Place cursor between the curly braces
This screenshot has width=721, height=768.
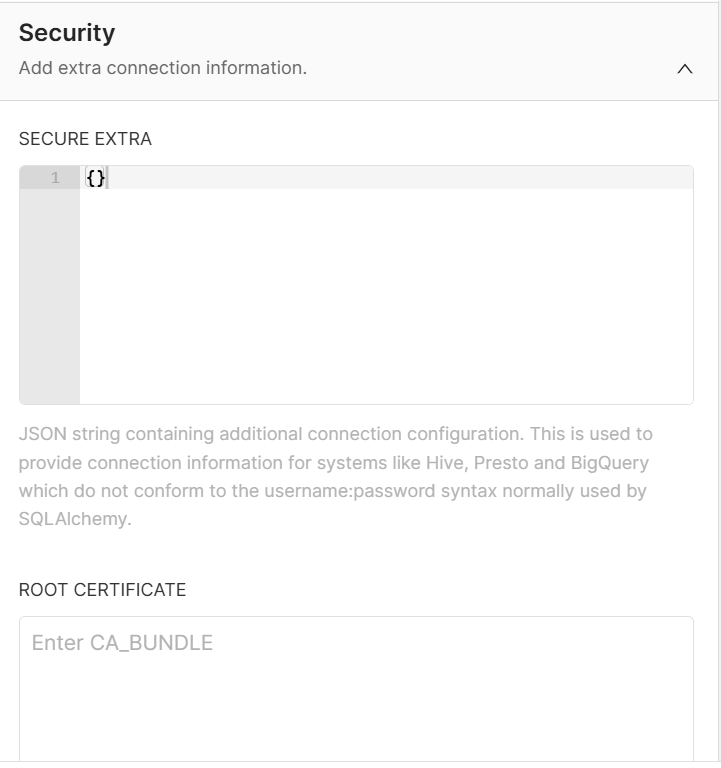click(96, 178)
